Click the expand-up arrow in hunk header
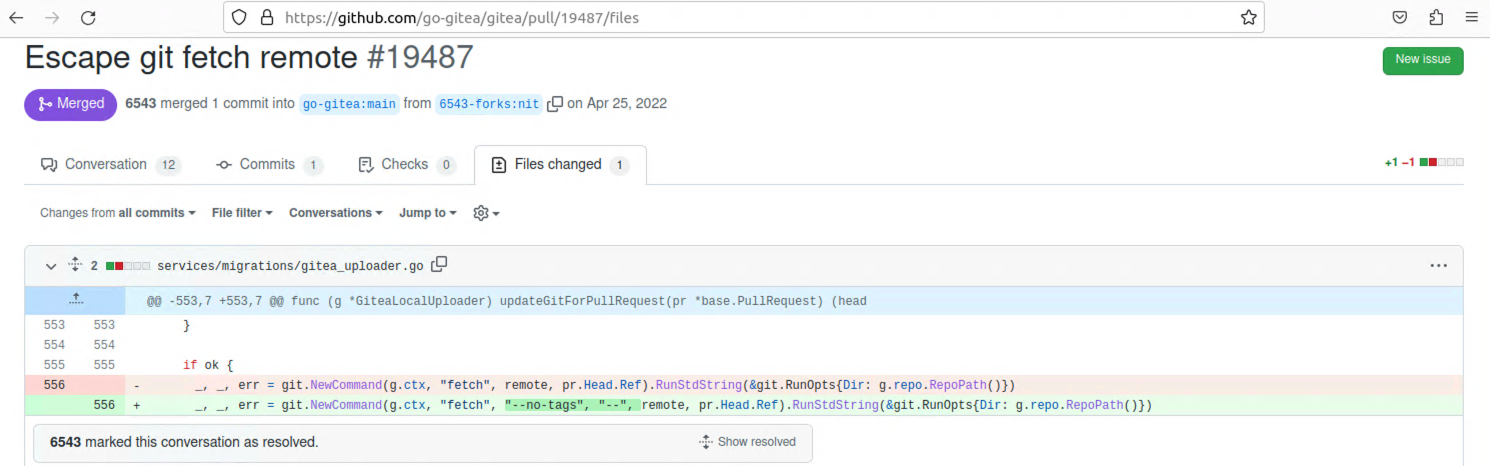The image size is (1490, 466). [75, 300]
